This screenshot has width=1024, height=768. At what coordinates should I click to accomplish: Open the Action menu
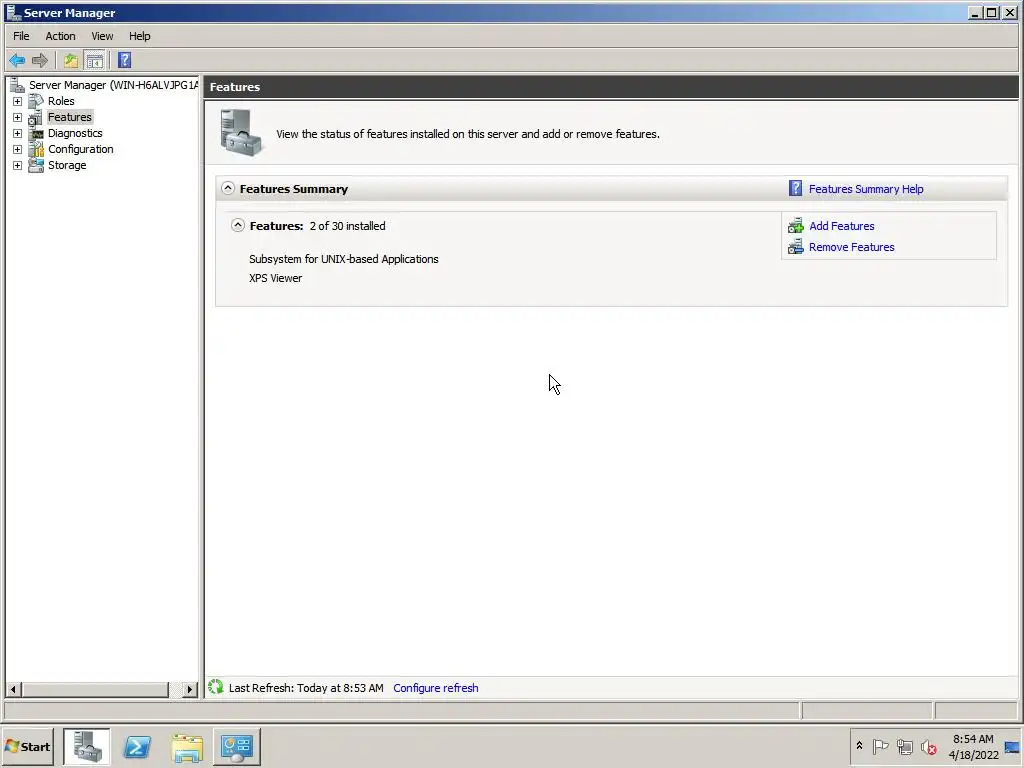60,36
